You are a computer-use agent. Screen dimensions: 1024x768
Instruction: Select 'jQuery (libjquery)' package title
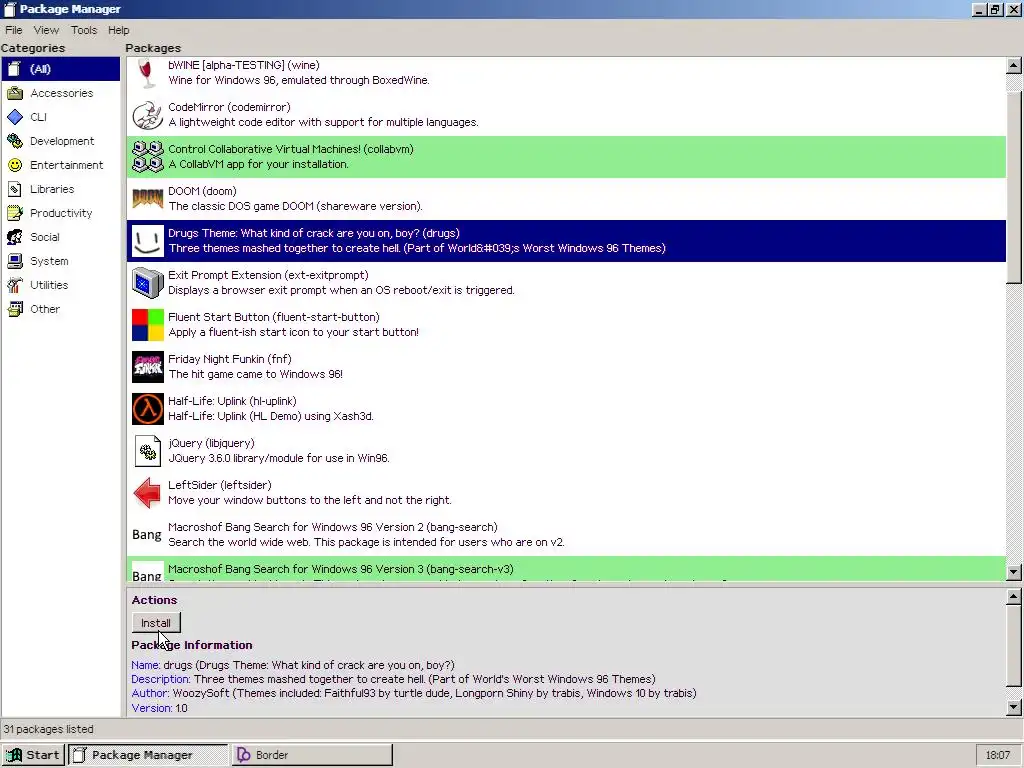tap(212, 443)
